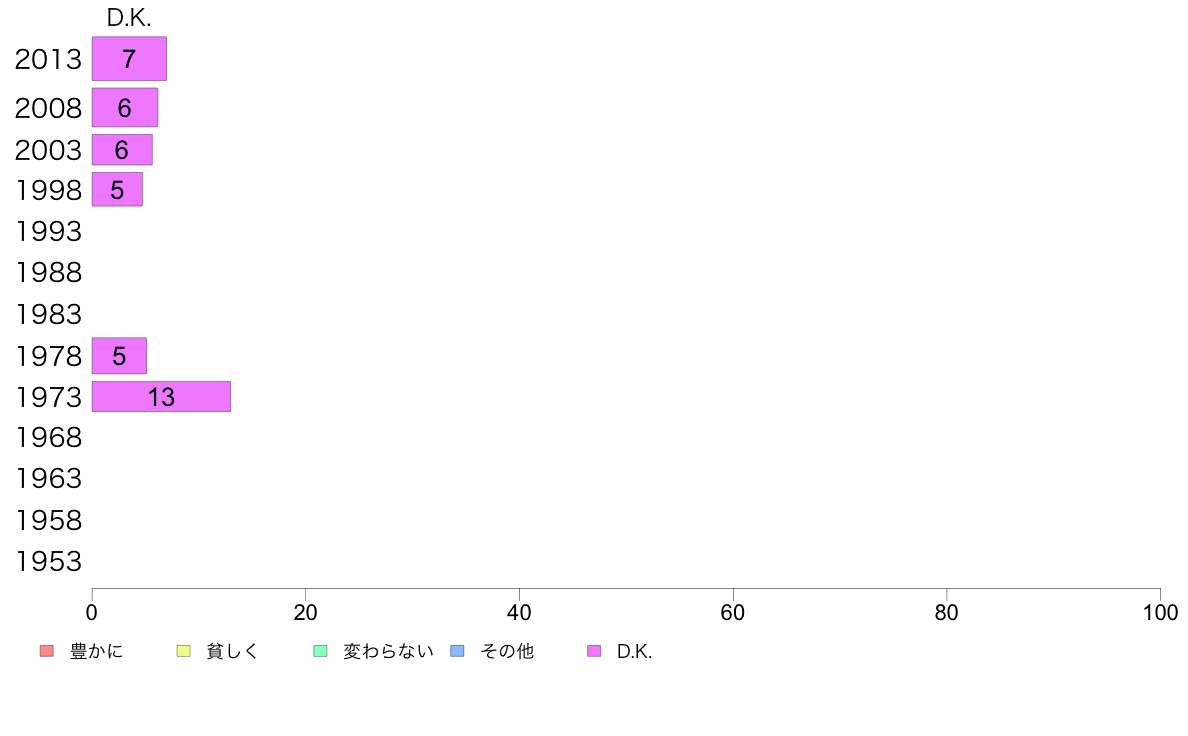
Task: Click the 2003 bar showing 6
Action: coord(122,149)
